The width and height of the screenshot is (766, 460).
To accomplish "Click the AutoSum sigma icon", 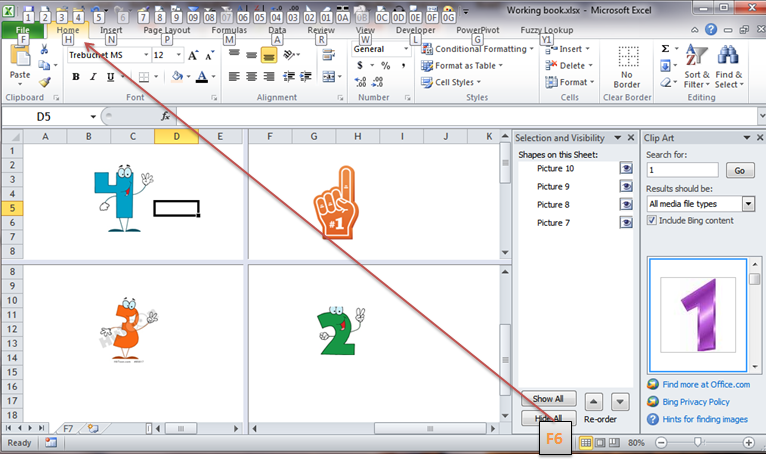I will pyautogui.click(x=666, y=49).
